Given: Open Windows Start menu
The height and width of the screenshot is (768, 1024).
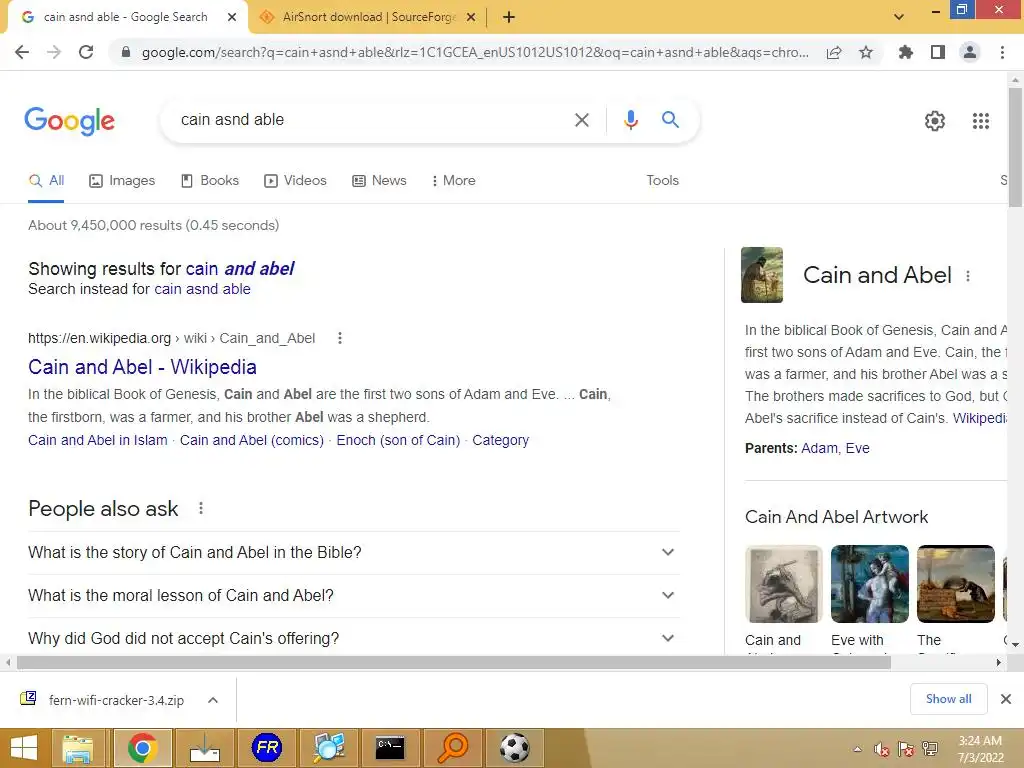Looking at the screenshot, I should pyautogui.click(x=24, y=748).
